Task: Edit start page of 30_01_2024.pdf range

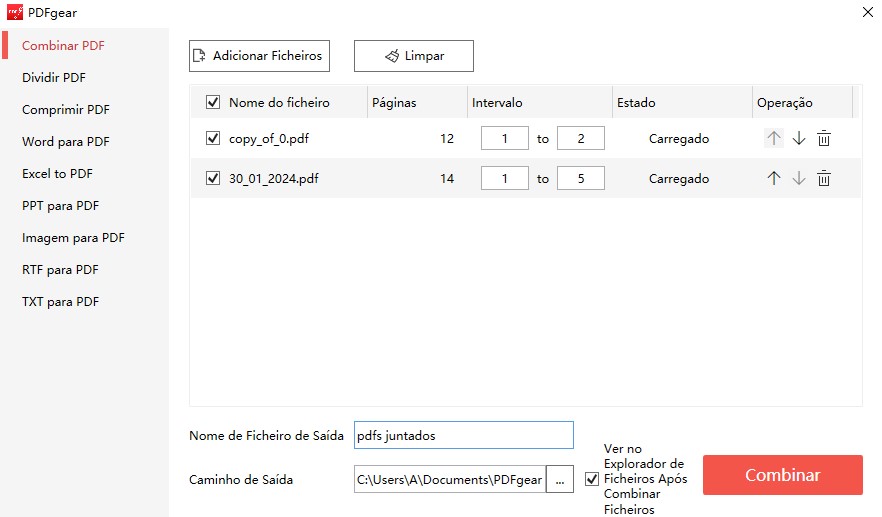Action: pyautogui.click(x=505, y=178)
